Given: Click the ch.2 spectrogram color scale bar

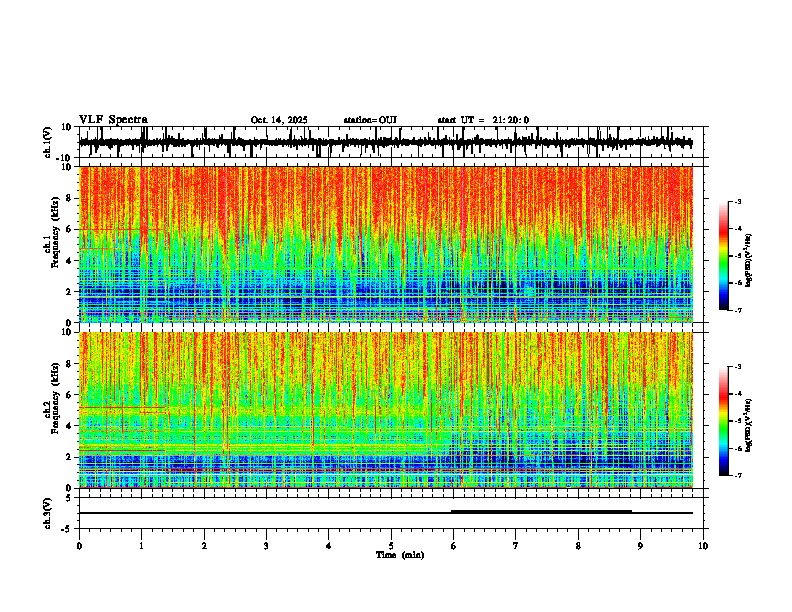Looking at the screenshot, I should 724,421.
